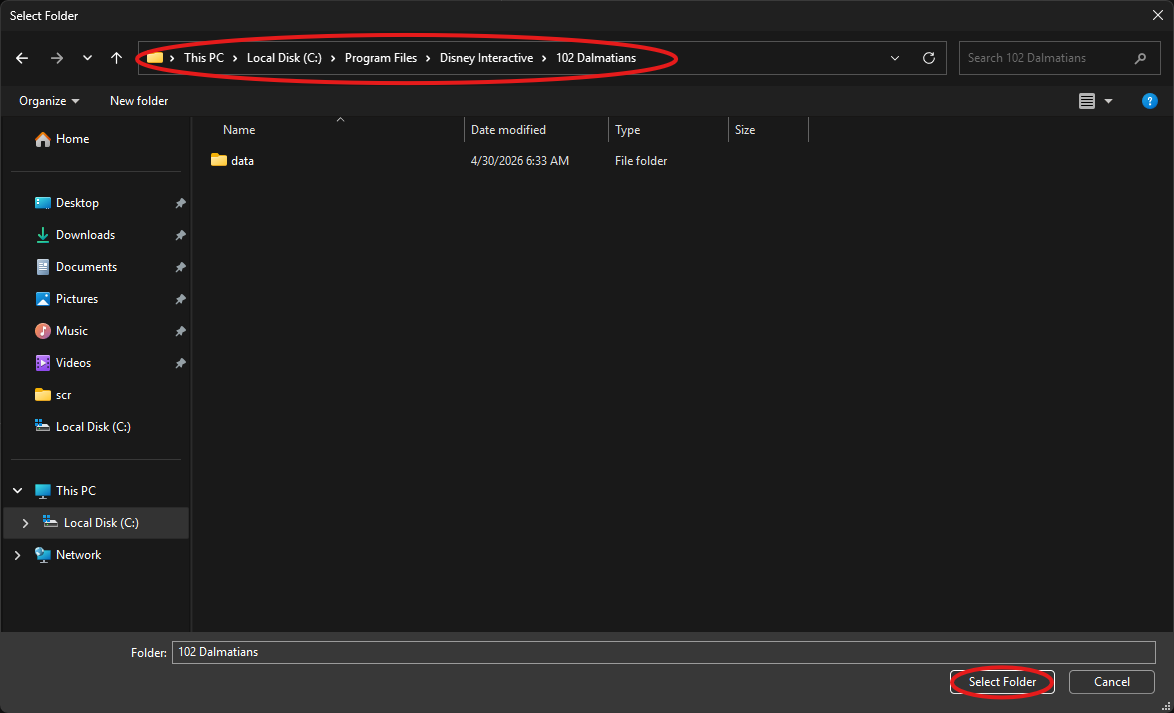Refresh the folder view
The height and width of the screenshot is (713, 1174).
[x=929, y=58]
